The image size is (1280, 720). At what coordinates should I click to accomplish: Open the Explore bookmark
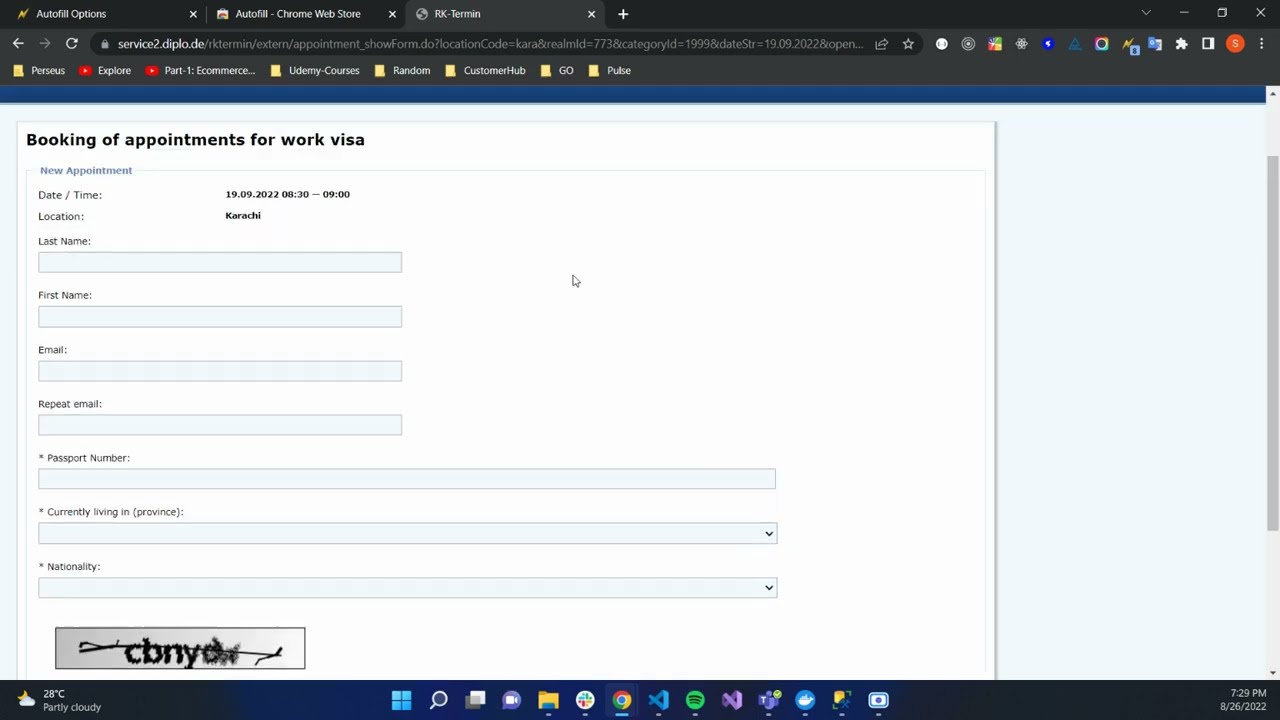pos(105,71)
